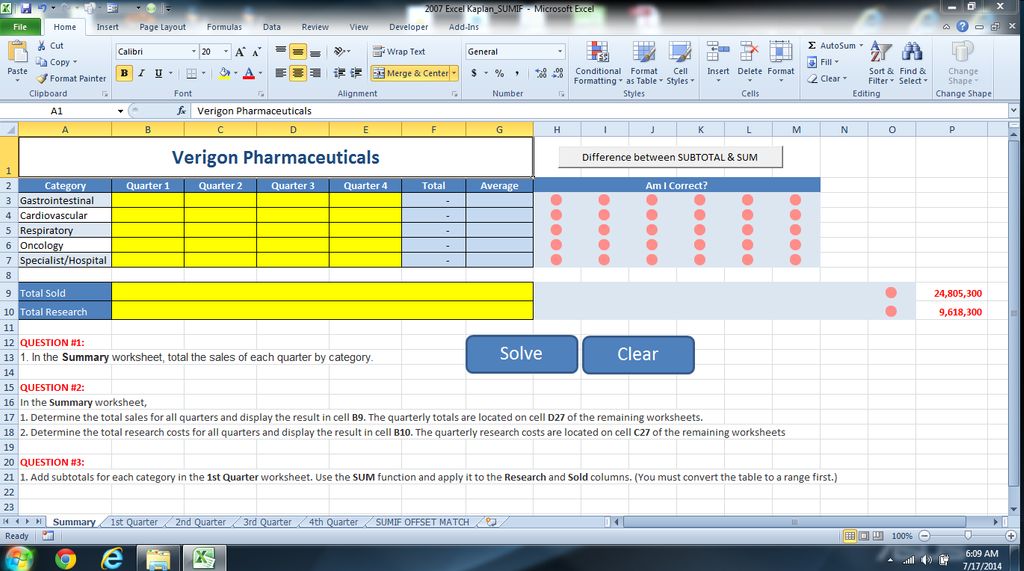This screenshot has width=1024, height=571.
Task: Switch to the Formulas ribbon tab
Action: 224,27
